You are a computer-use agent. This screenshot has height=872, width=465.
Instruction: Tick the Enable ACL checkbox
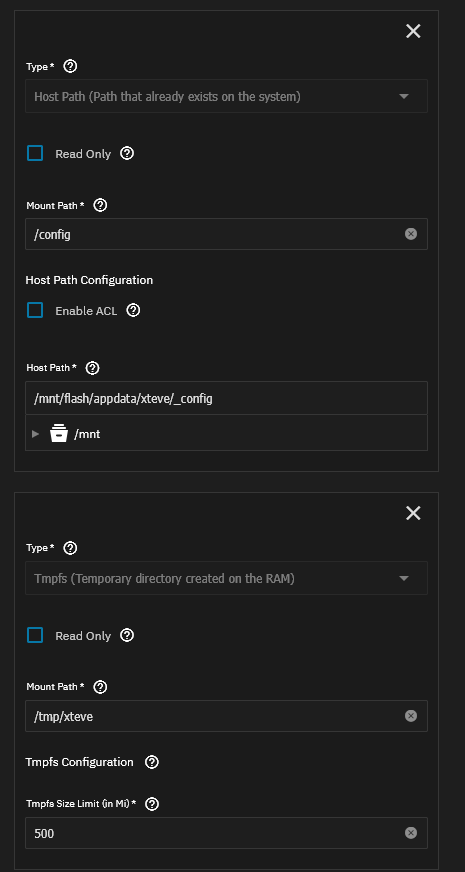pyautogui.click(x=35, y=310)
